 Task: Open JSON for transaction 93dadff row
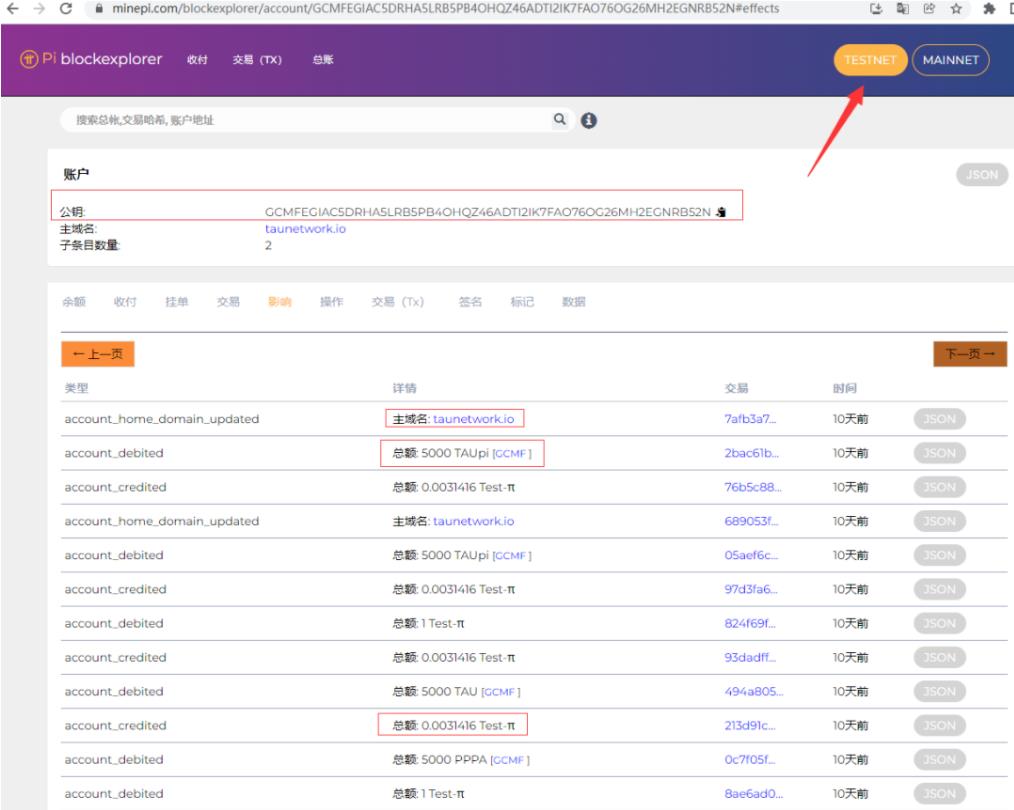(x=940, y=657)
